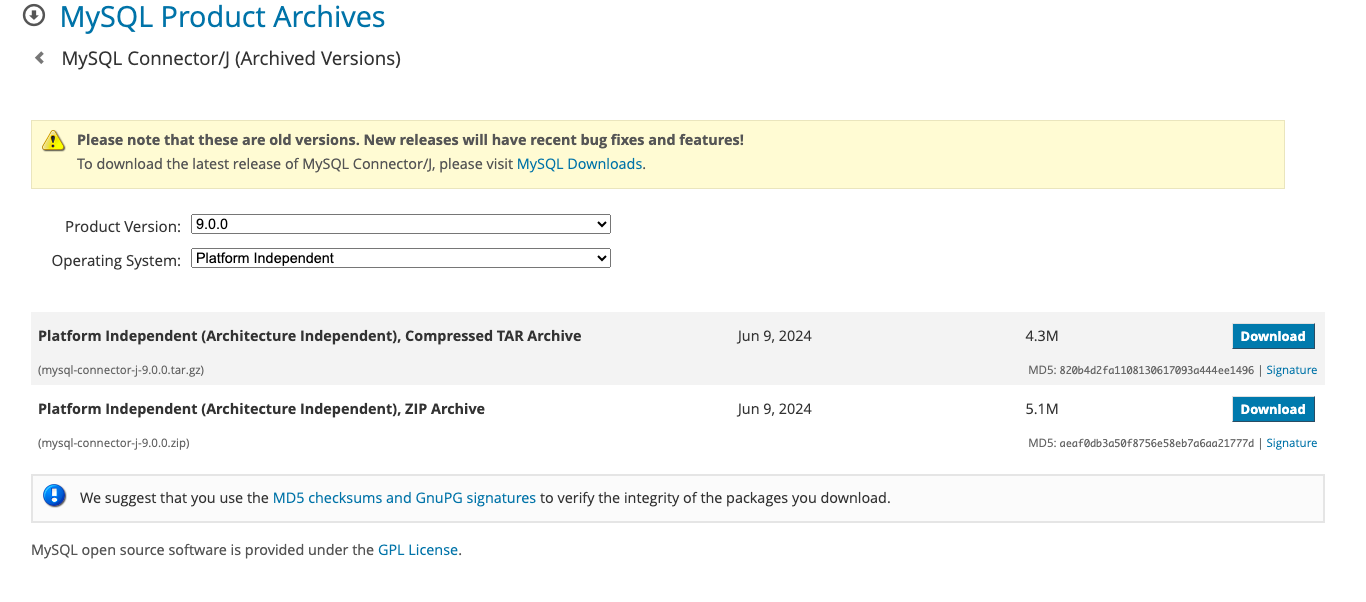The width and height of the screenshot is (1366, 602).
Task: Expand the Product Version selector showing 9.0.0
Action: tap(400, 223)
